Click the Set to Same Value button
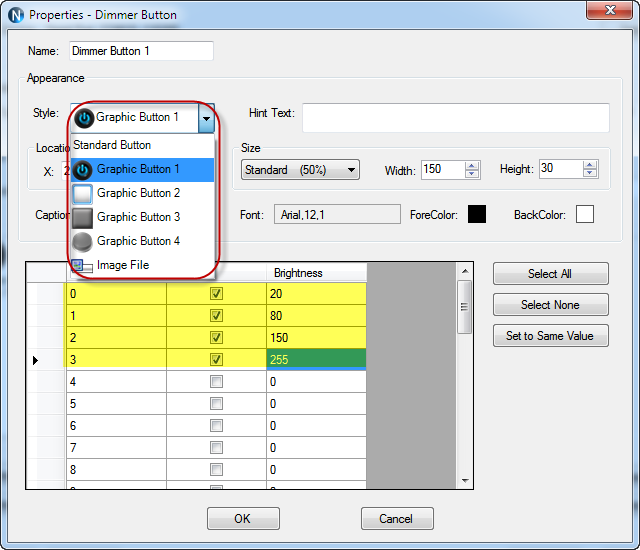This screenshot has width=640, height=550. (x=551, y=336)
